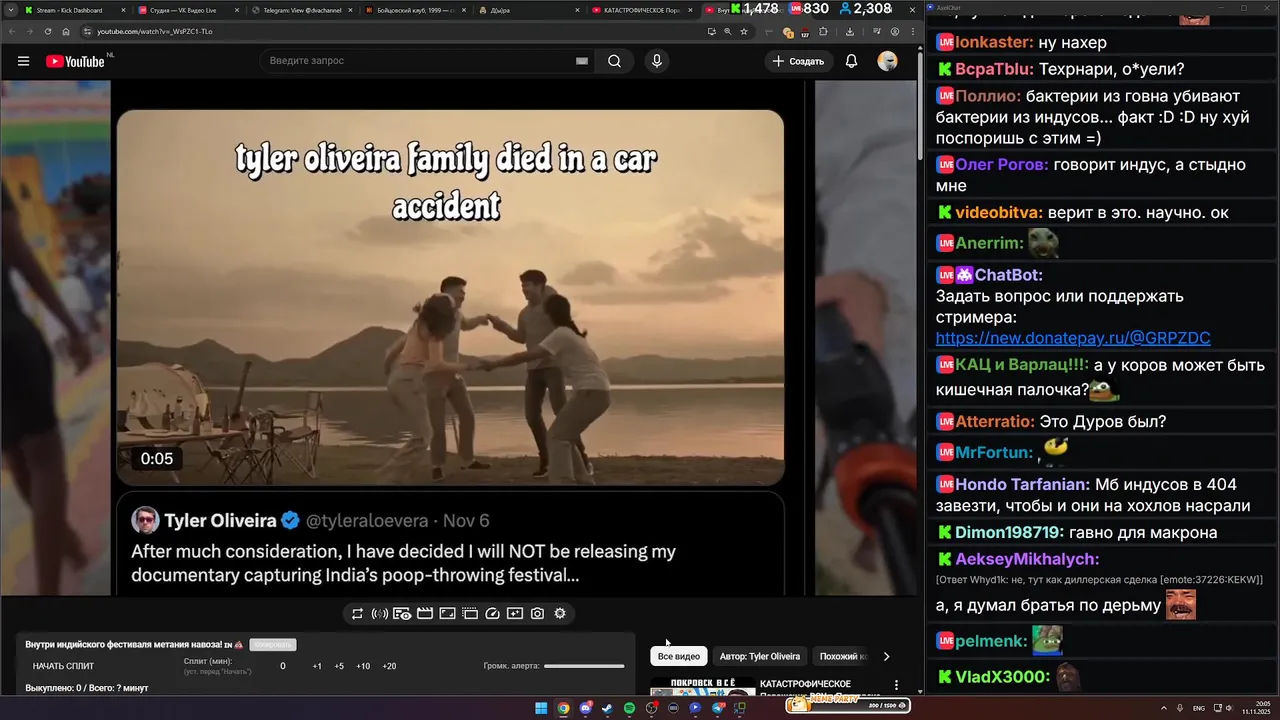
Task: Toggle the loop icon in the player toolbar
Action: [357, 614]
